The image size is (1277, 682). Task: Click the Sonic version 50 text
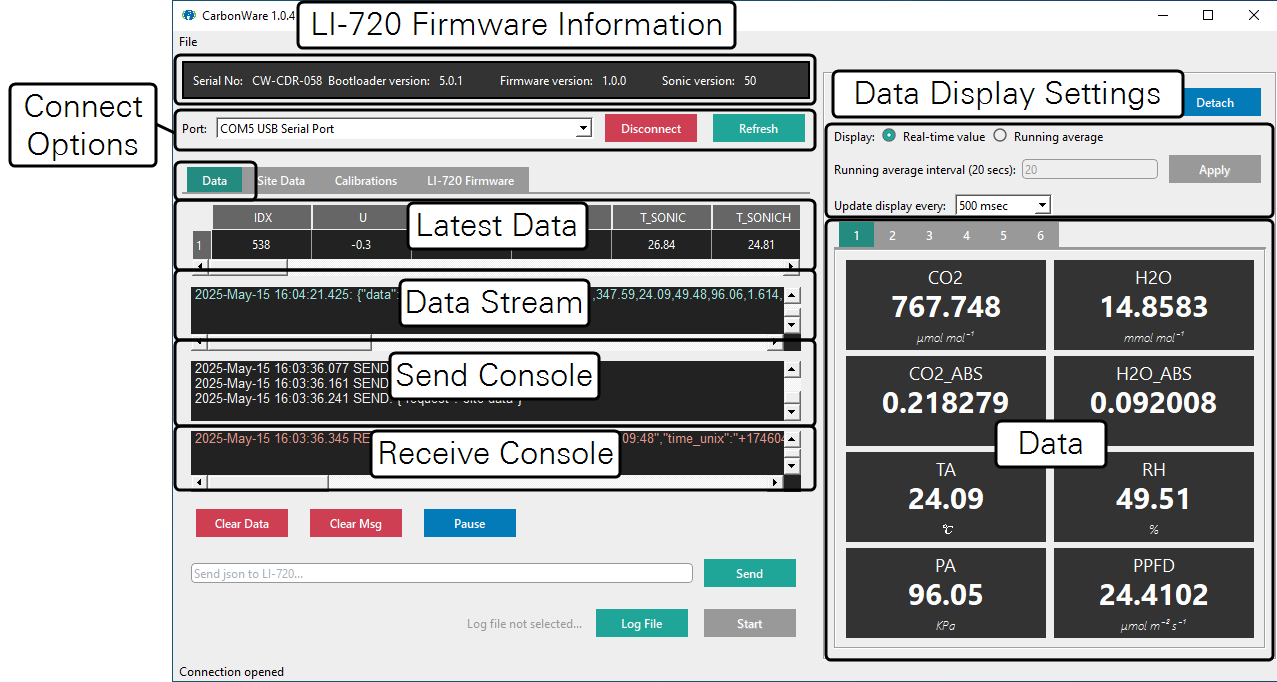click(x=709, y=81)
